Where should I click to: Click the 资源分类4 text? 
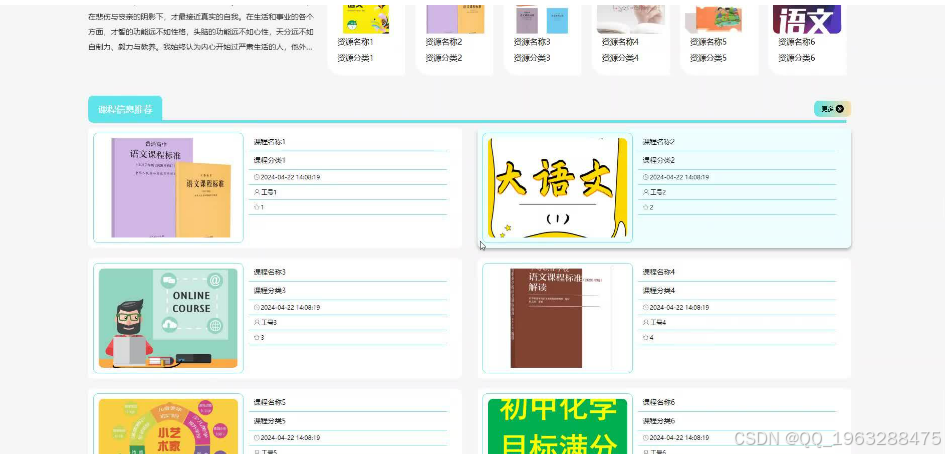point(620,58)
